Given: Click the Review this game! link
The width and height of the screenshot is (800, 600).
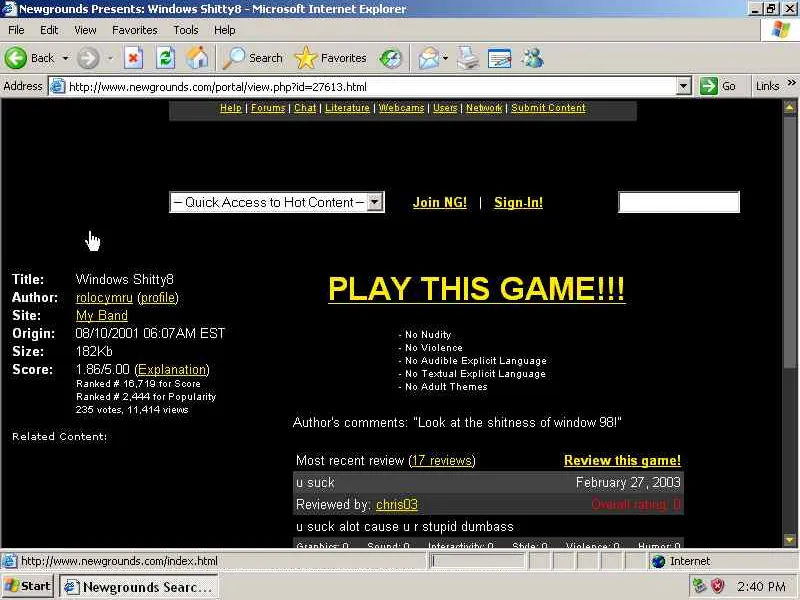Looking at the screenshot, I should 622,460.
